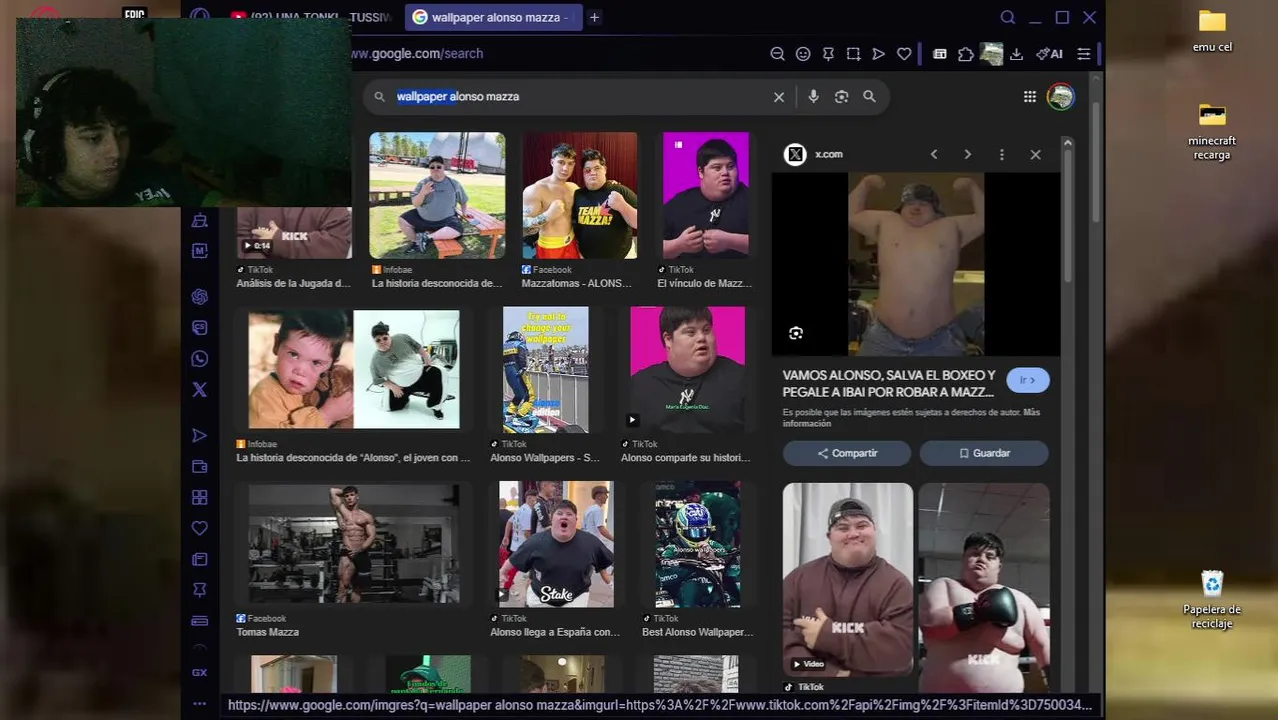Submit search with the magnifier button

[869, 97]
